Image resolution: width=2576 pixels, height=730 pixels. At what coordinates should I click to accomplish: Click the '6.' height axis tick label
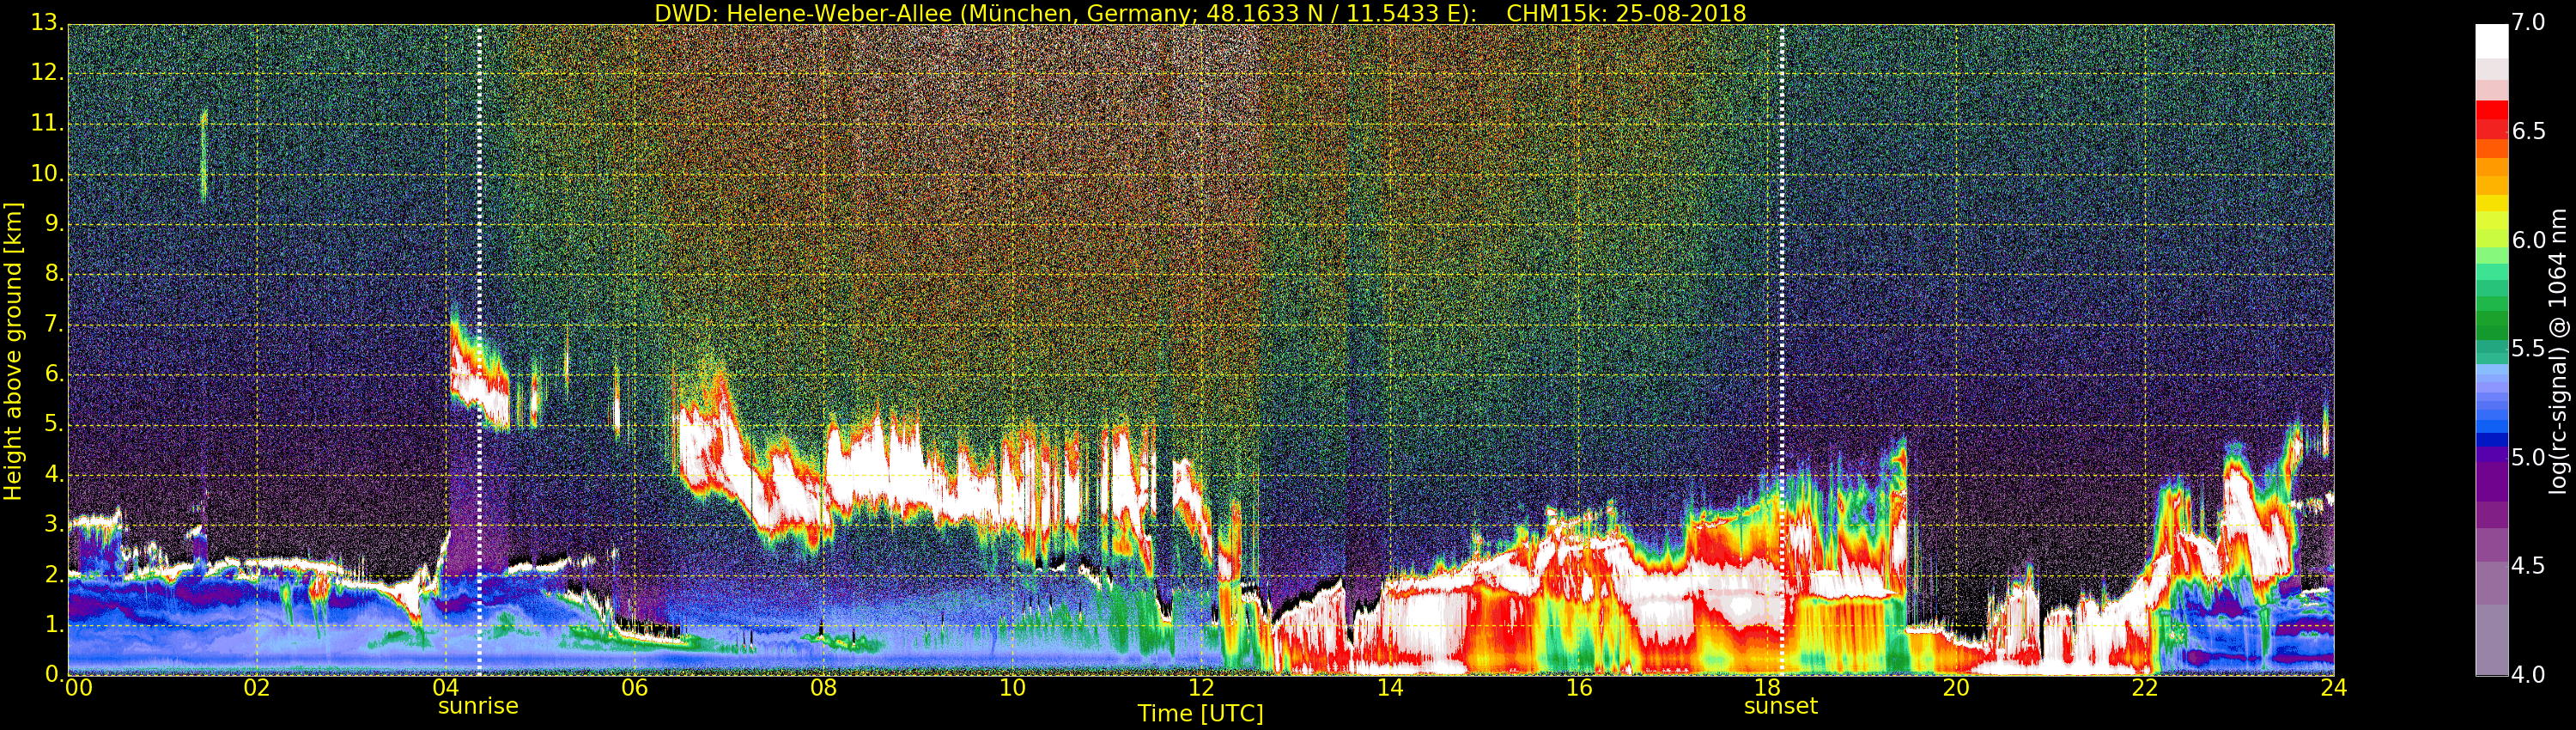[x=53, y=374]
